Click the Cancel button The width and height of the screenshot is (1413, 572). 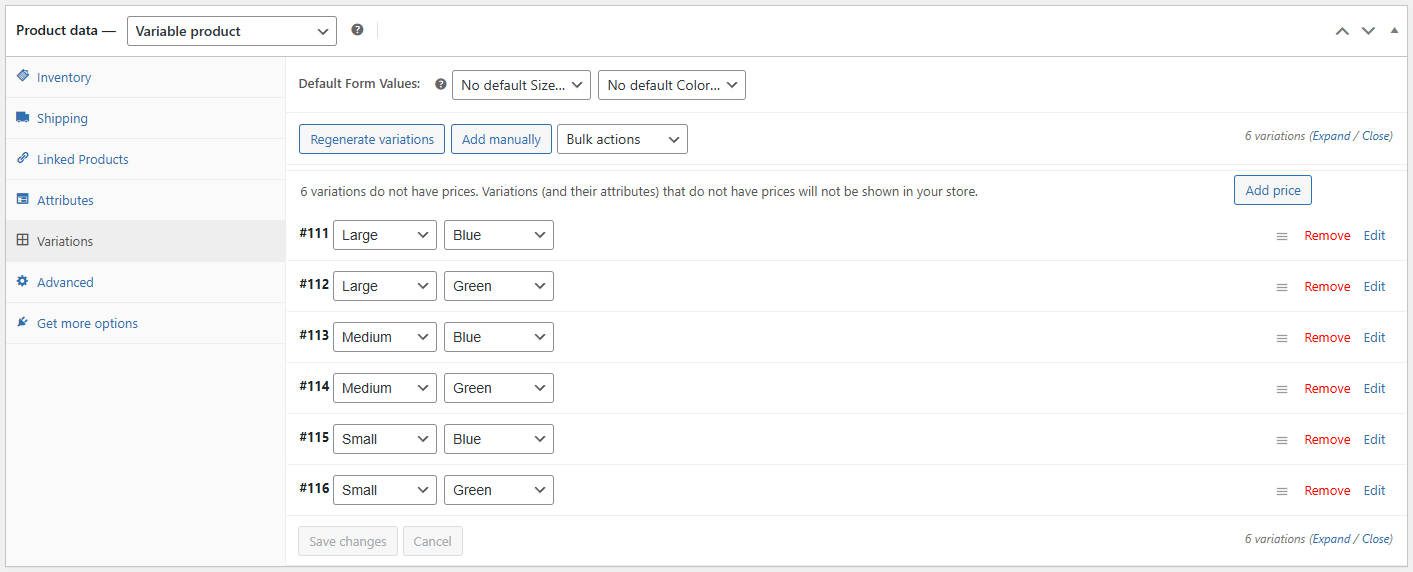pos(433,541)
